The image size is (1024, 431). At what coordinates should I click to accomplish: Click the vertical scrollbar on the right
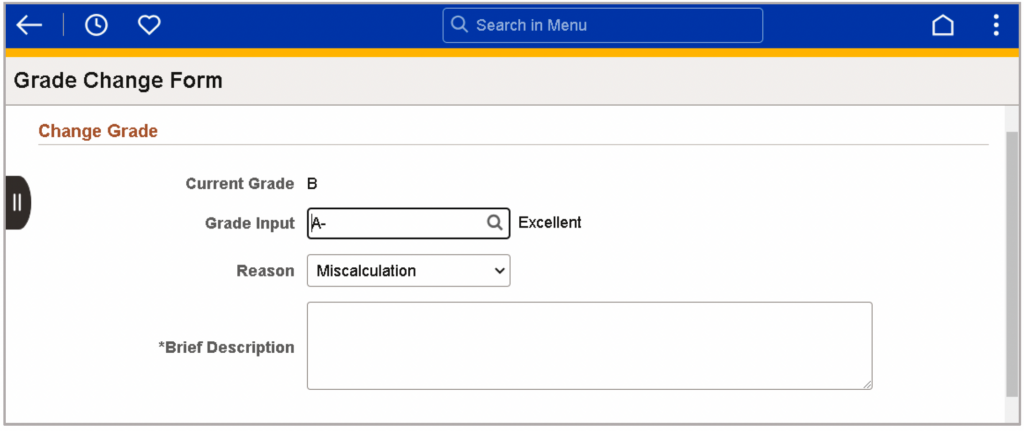pos(1012,261)
